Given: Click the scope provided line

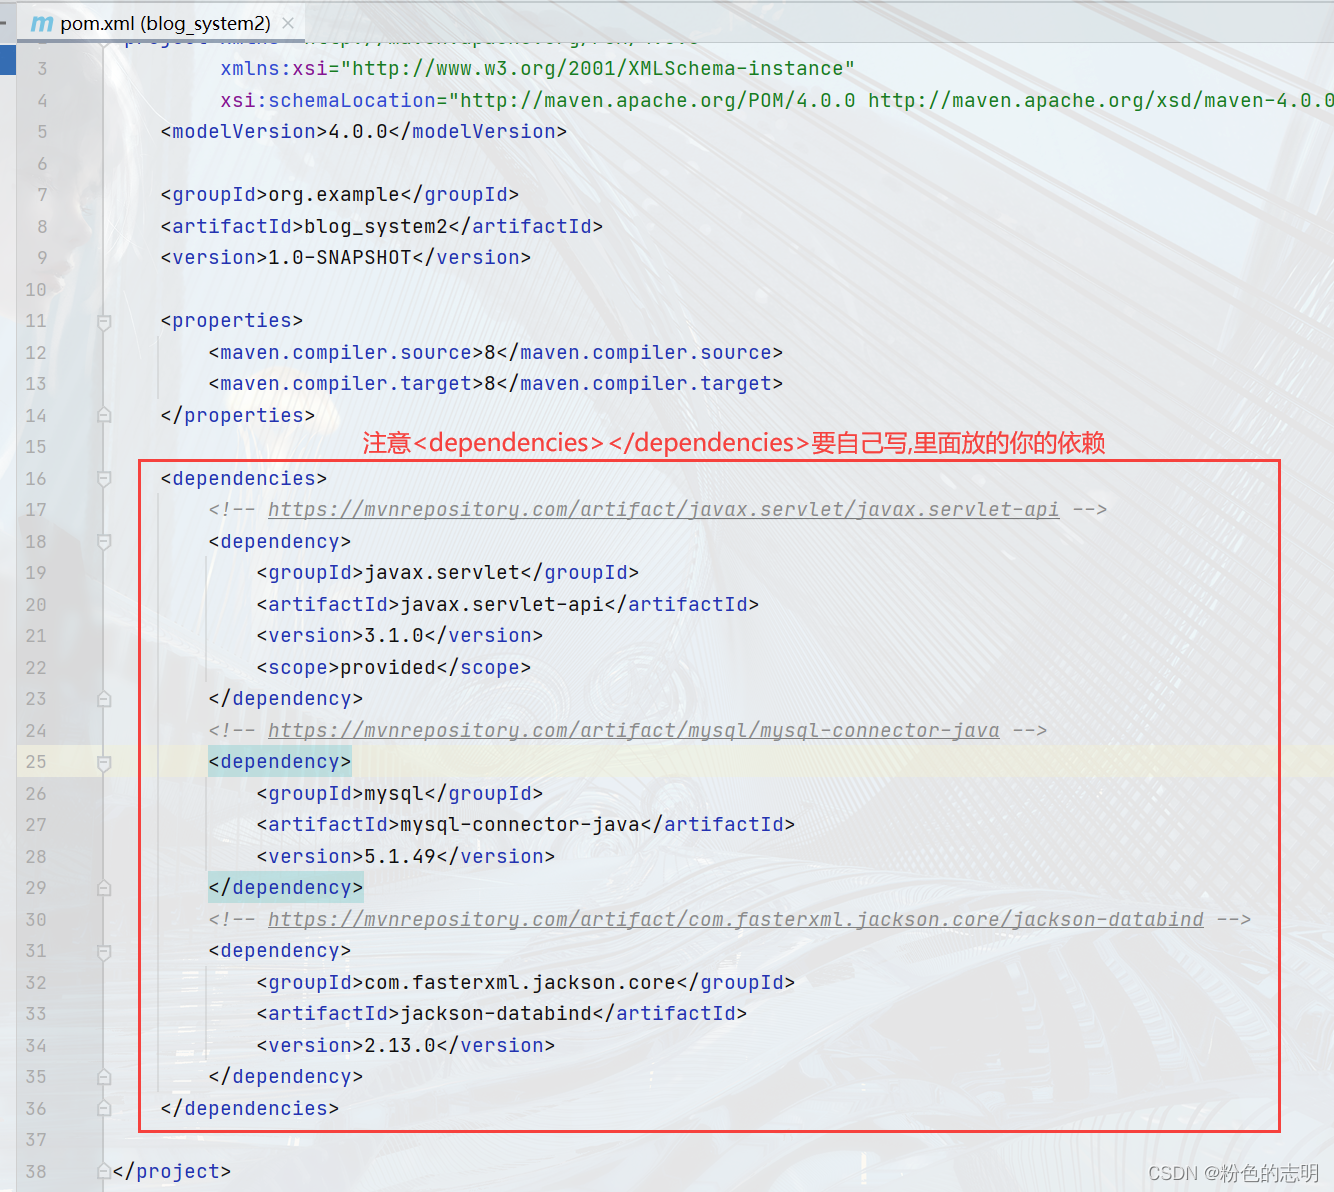Looking at the screenshot, I should point(394,668).
